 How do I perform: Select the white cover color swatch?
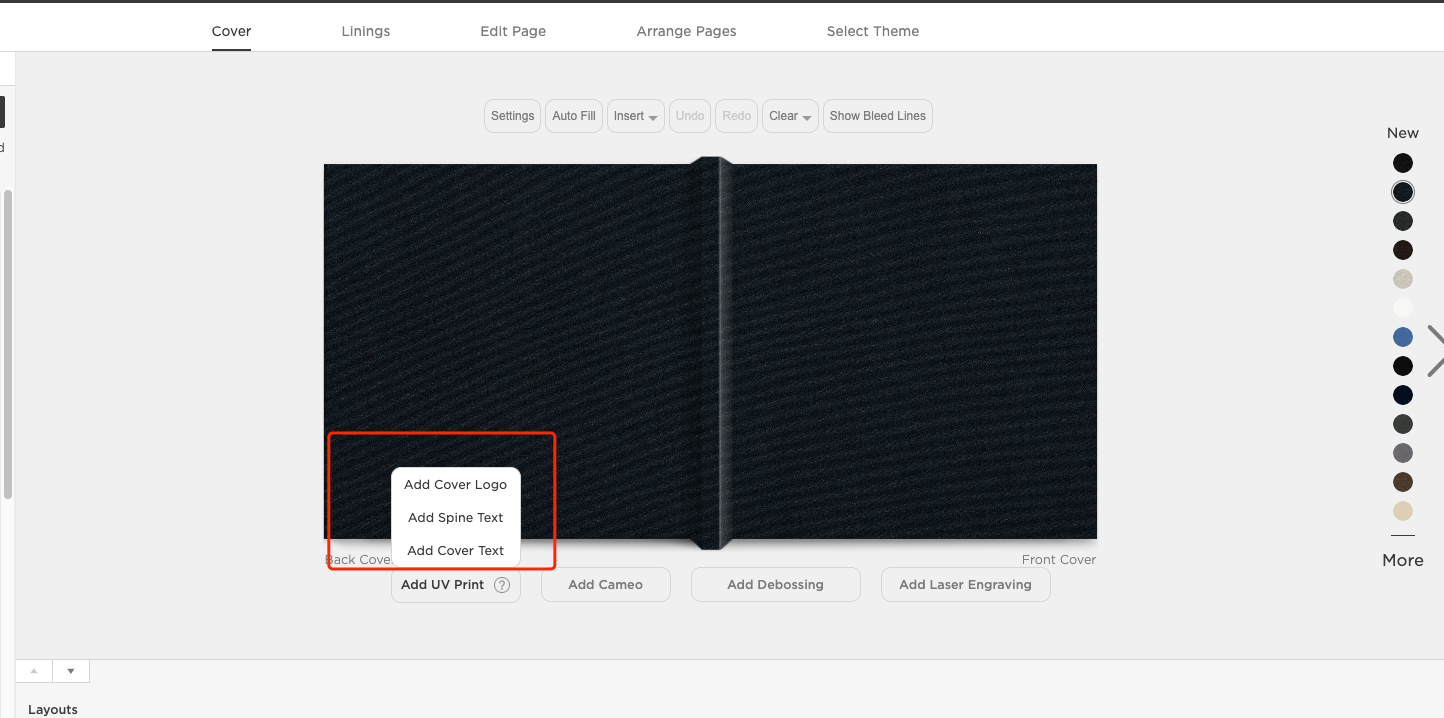click(x=1403, y=308)
